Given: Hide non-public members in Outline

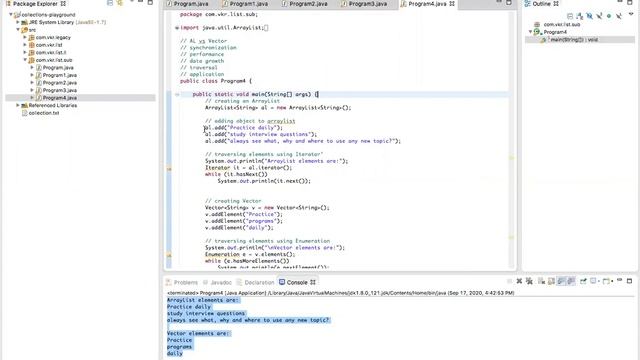Looking at the screenshot, I should pyautogui.click(x=609, y=16).
